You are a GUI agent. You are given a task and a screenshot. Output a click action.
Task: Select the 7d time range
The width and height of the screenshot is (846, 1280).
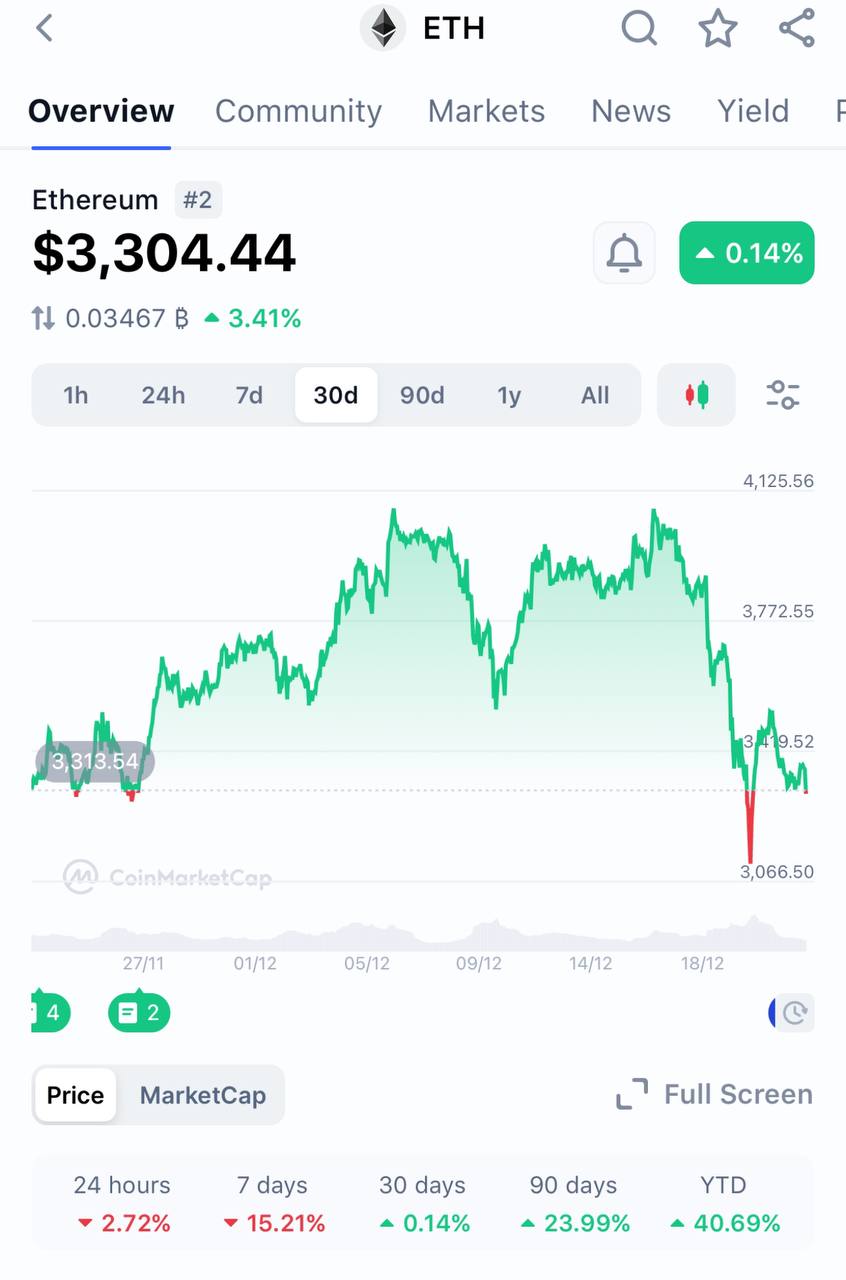click(249, 395)
